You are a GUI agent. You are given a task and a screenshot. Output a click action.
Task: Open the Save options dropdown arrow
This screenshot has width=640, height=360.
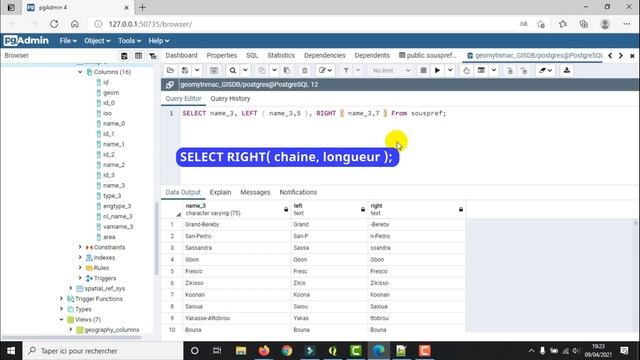197,70
